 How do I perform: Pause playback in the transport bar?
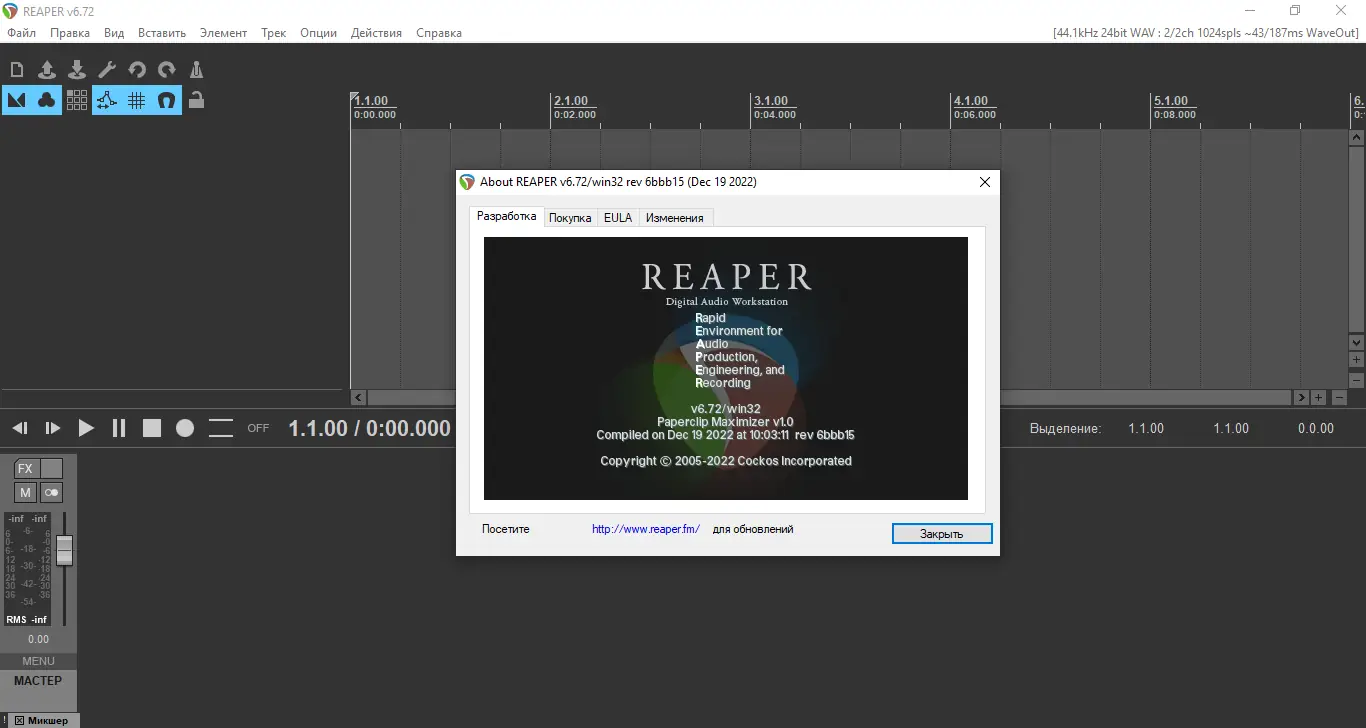coord(119,428)
